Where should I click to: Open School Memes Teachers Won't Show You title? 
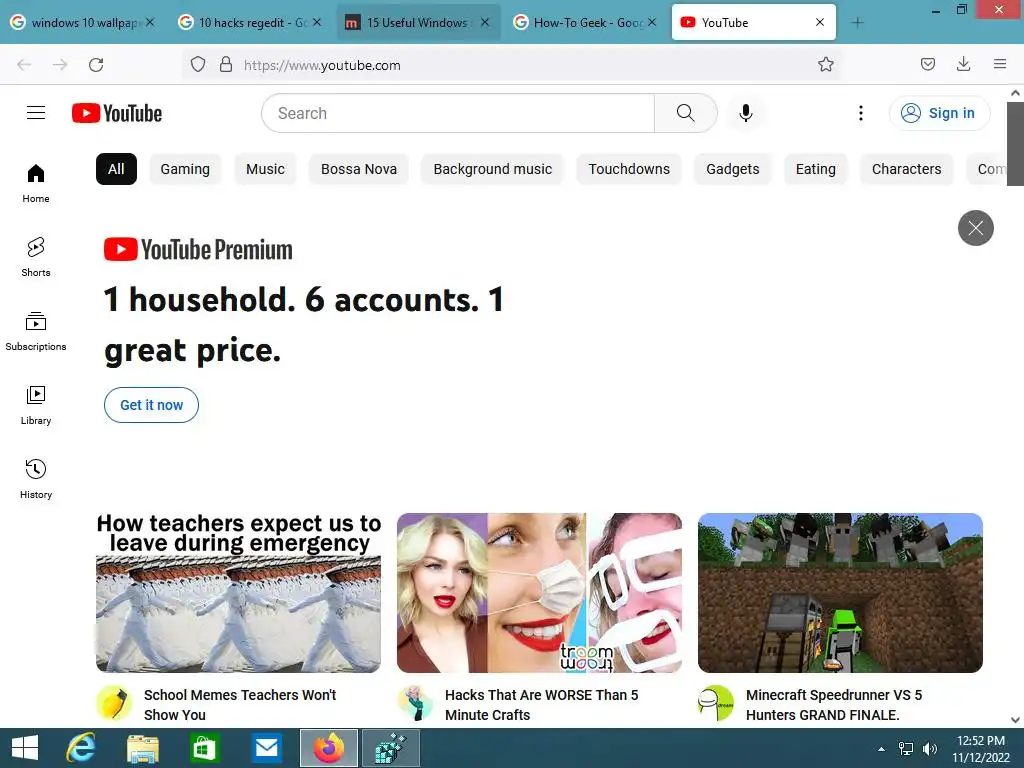pyautogui.click(x=240, y=705)
